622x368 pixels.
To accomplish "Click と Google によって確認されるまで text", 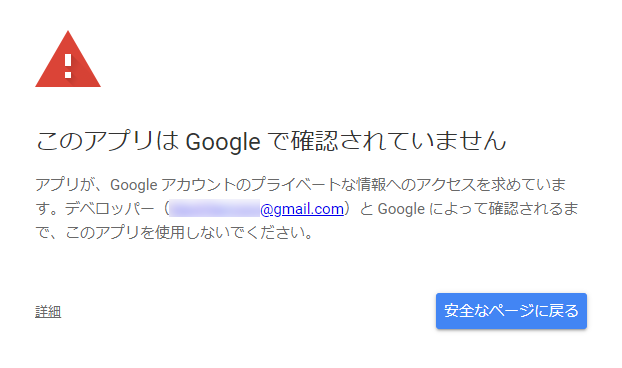I will [469, 209].
